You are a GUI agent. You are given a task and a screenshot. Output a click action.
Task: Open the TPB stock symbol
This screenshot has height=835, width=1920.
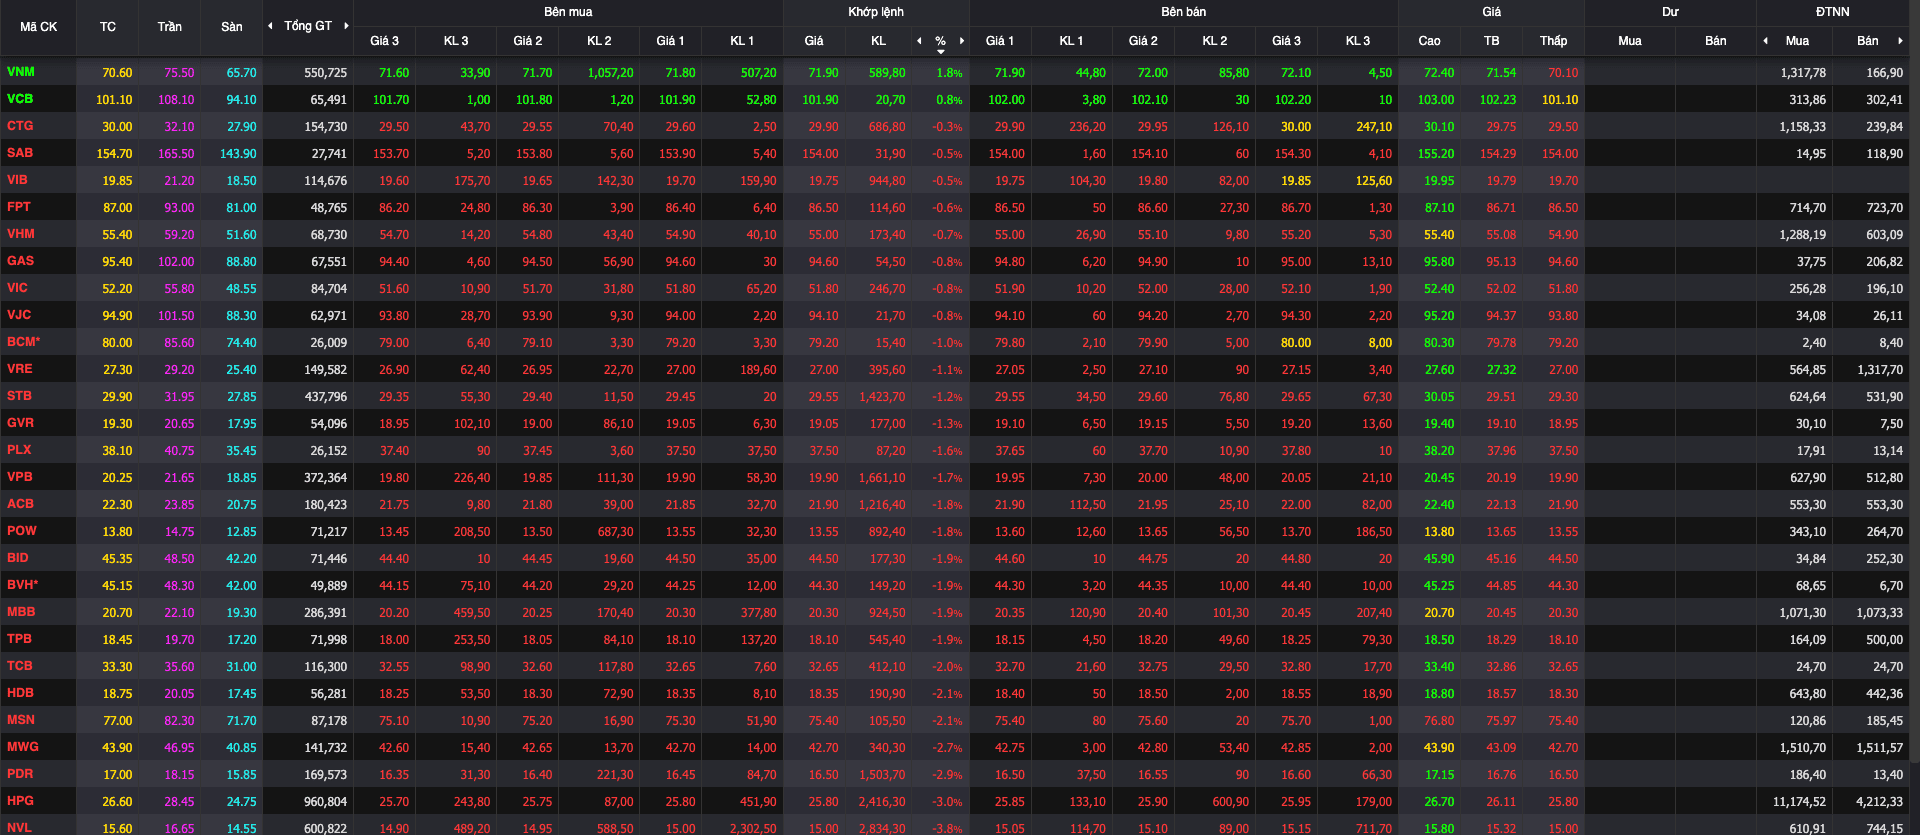19,639
